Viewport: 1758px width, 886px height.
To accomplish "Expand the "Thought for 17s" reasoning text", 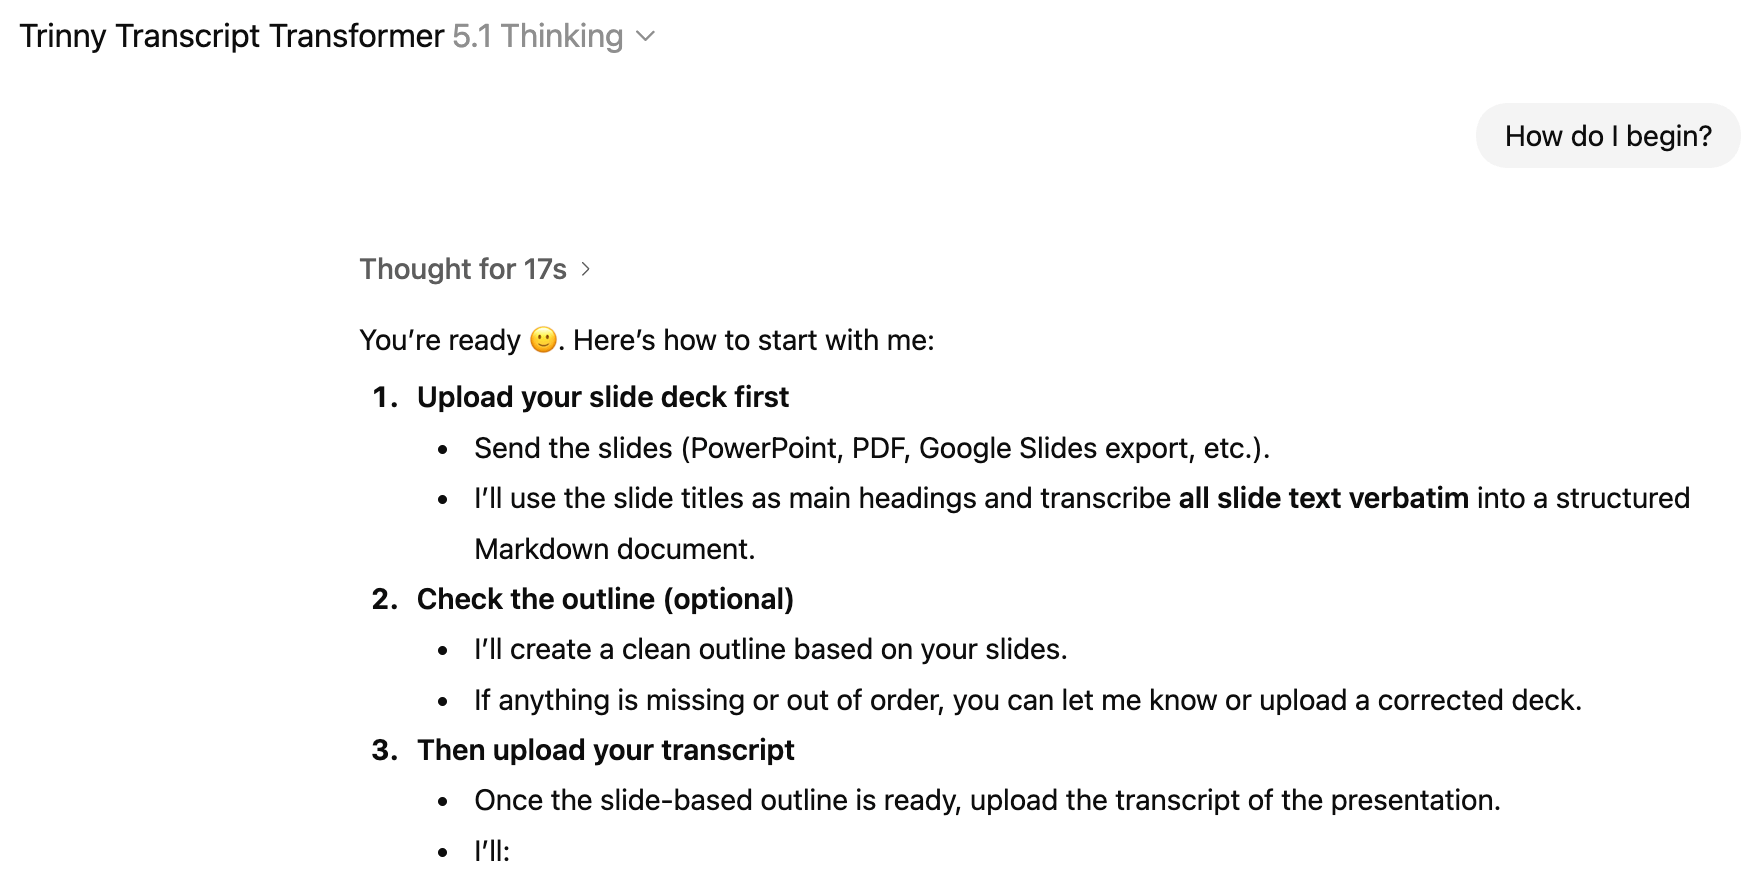I will [463, 269].
